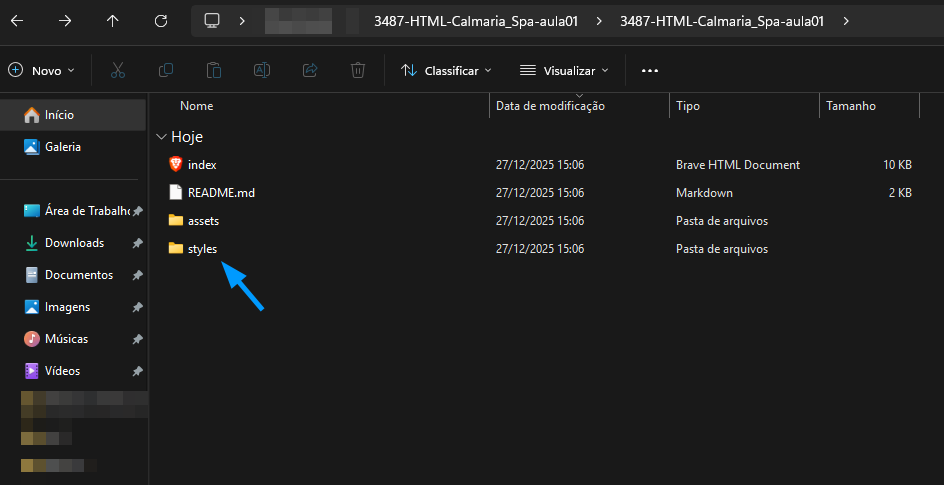Click the This PC monitor icon
Image resolution: width=944 pixels, height=485 pixels.
click(211, 21)
